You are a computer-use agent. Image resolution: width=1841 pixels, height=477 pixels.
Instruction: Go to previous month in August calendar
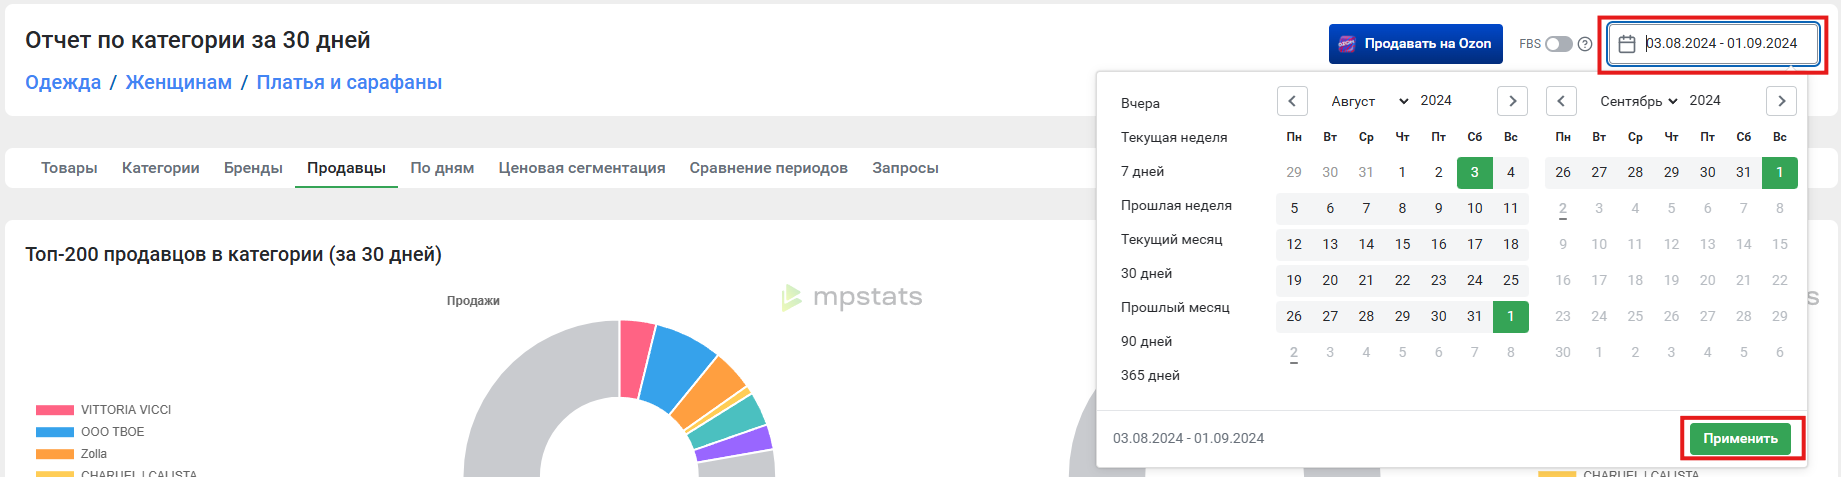(1292, 101)
